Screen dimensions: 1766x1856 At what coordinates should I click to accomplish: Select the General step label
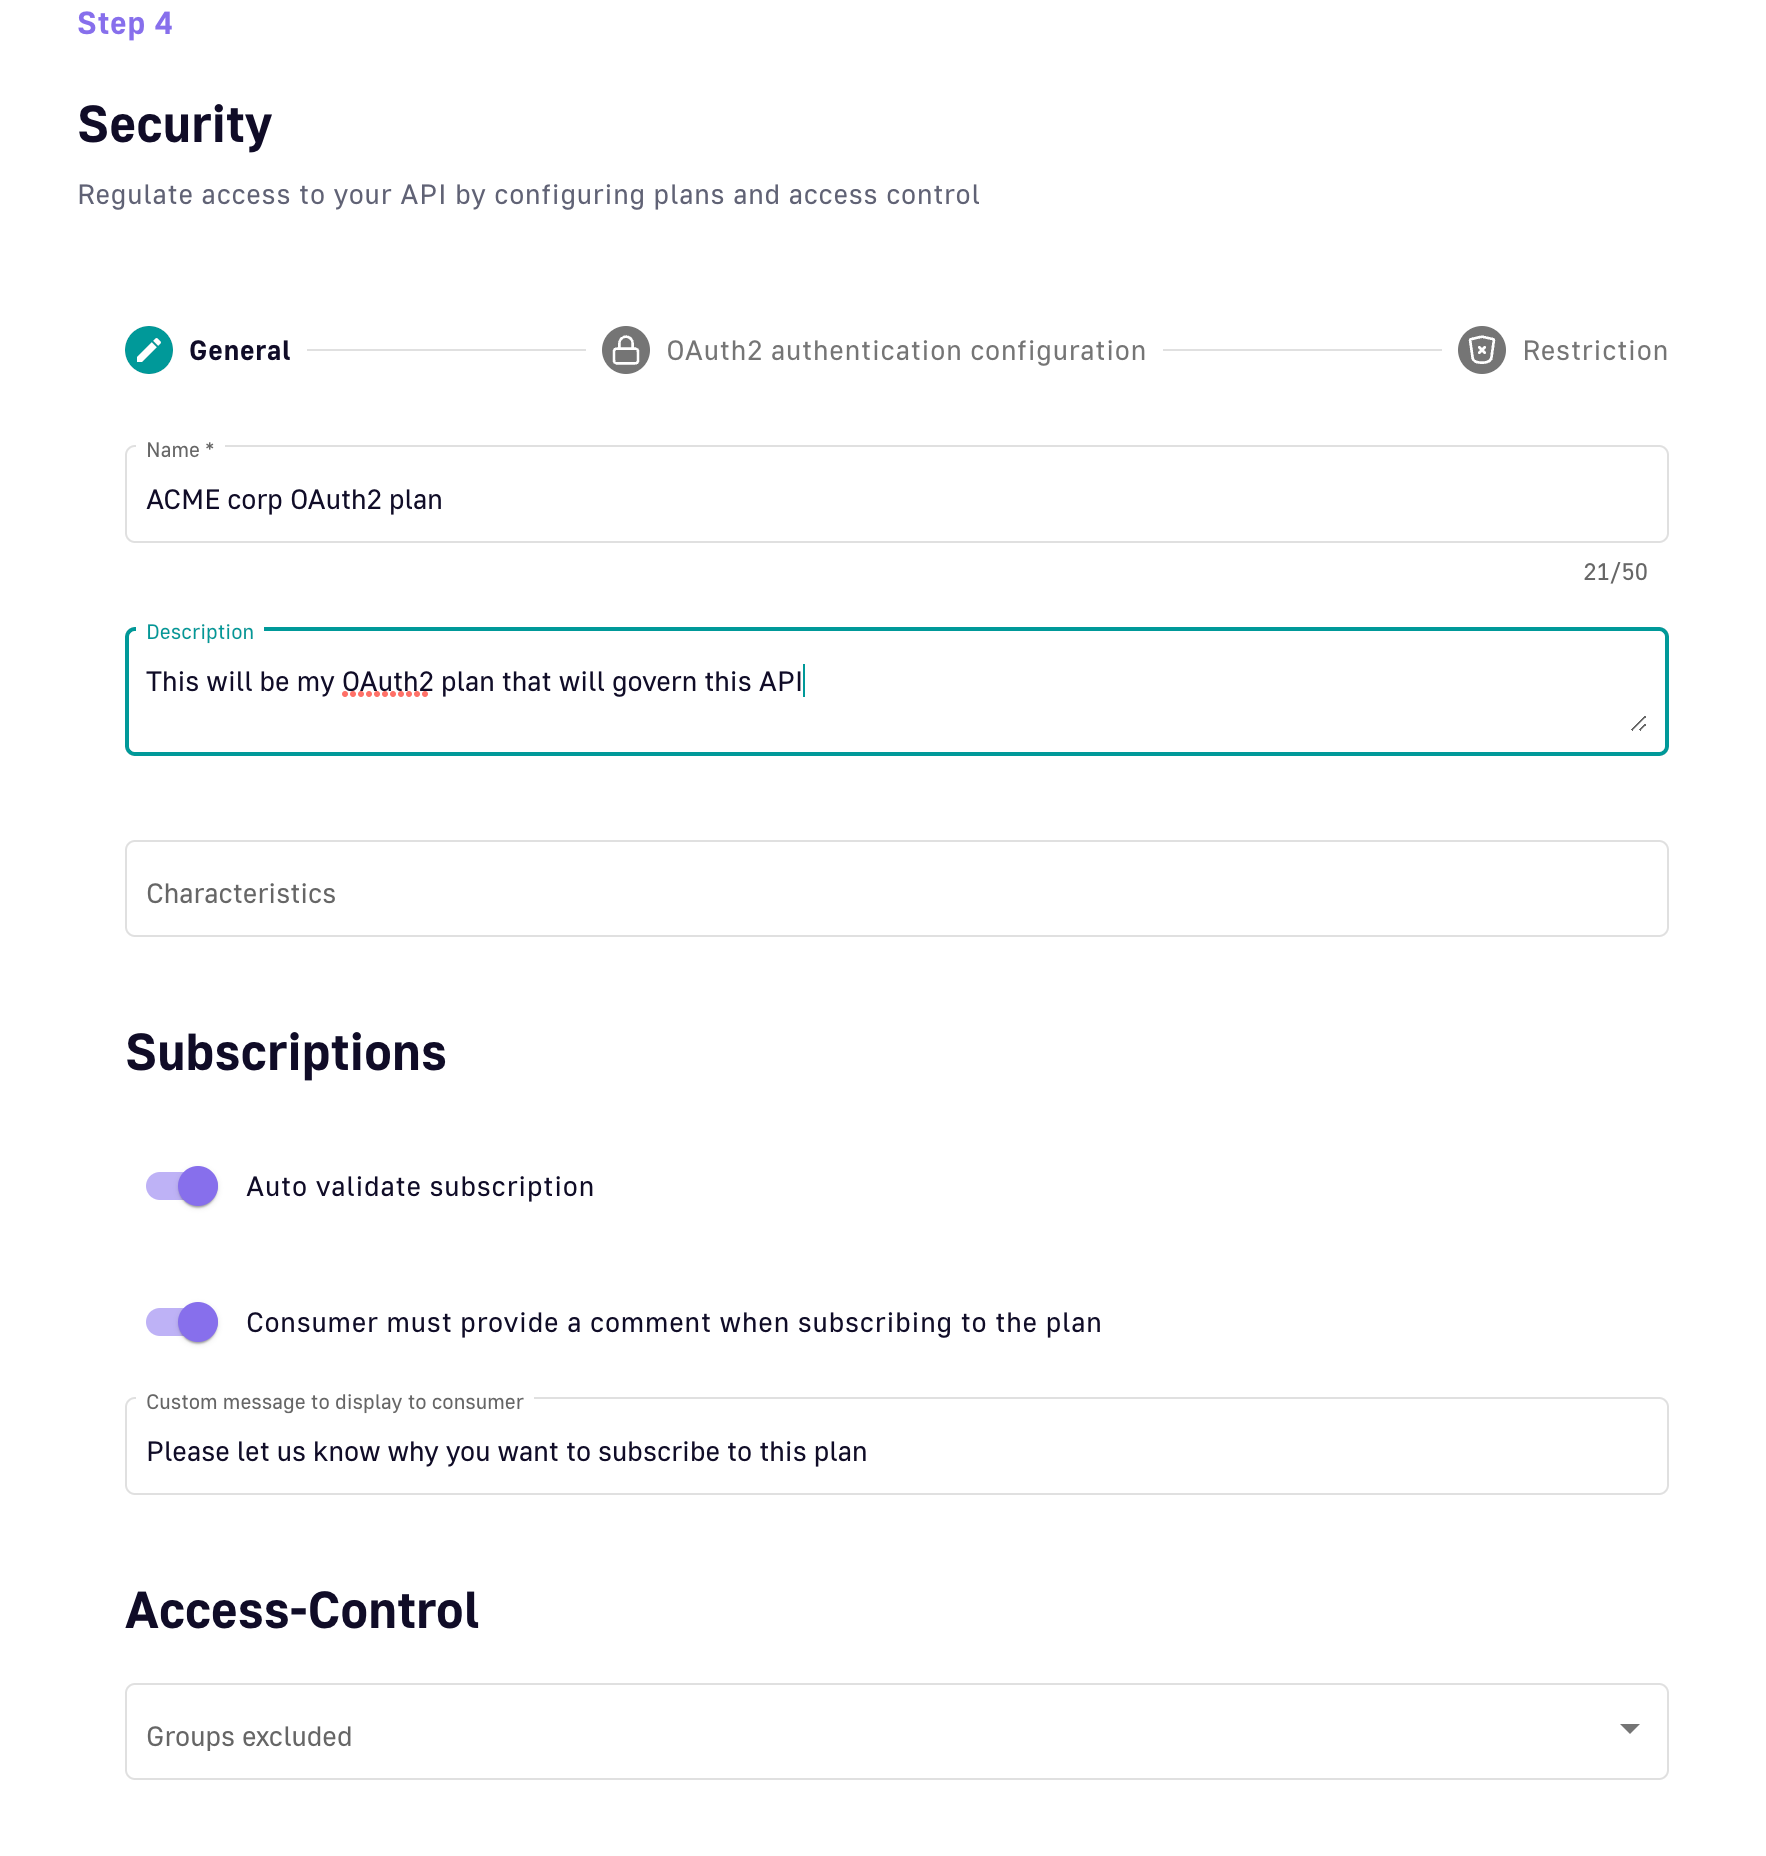click(240, 351)
